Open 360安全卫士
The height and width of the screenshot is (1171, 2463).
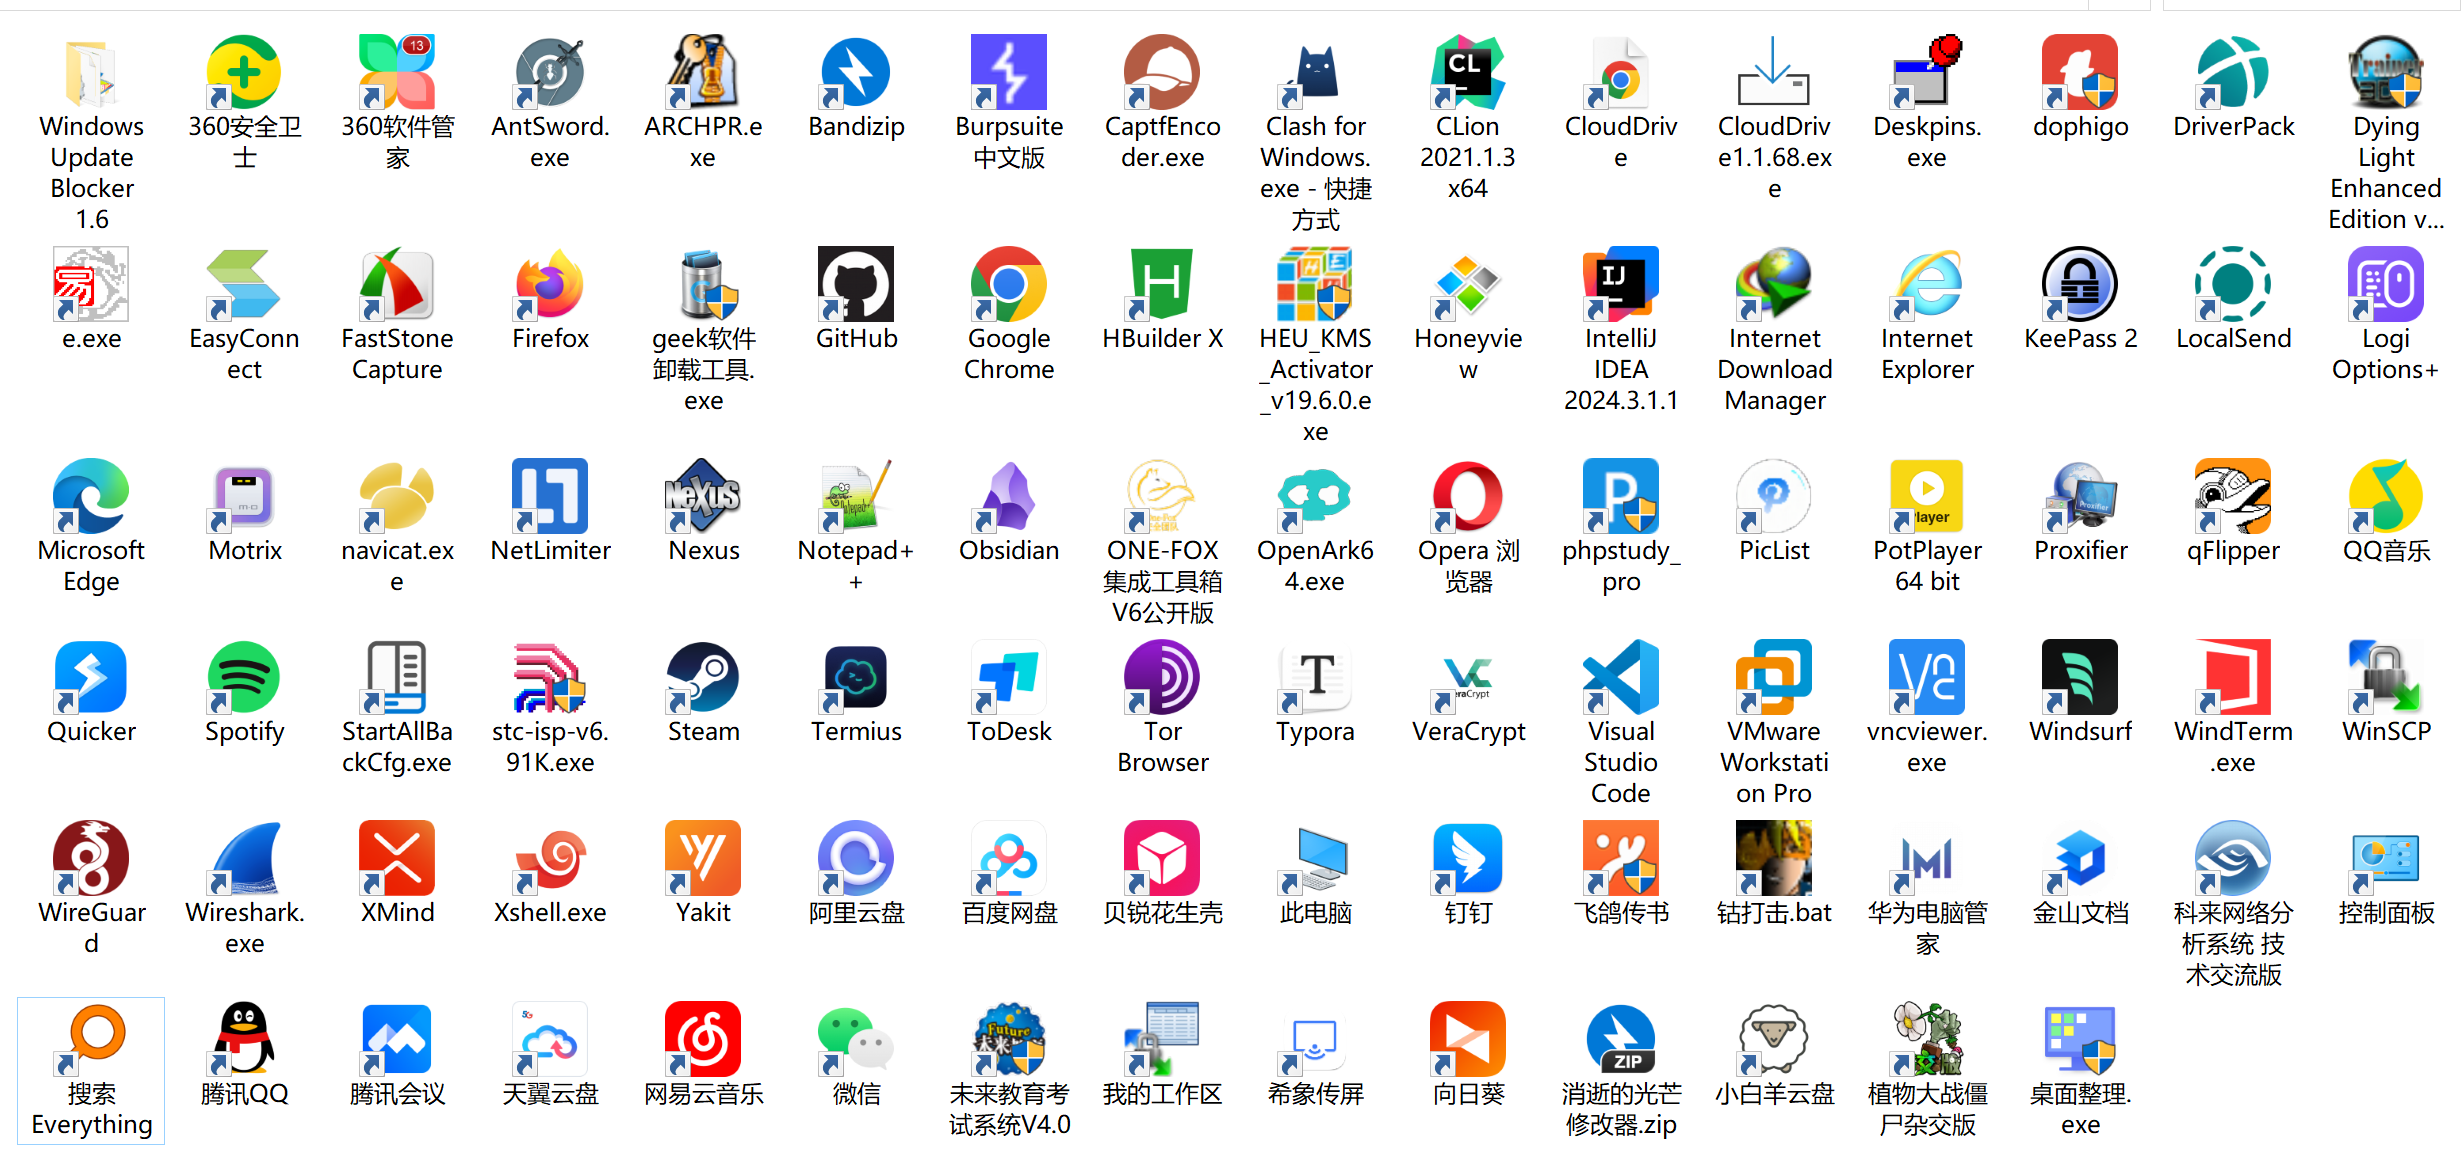click(244, 72)
